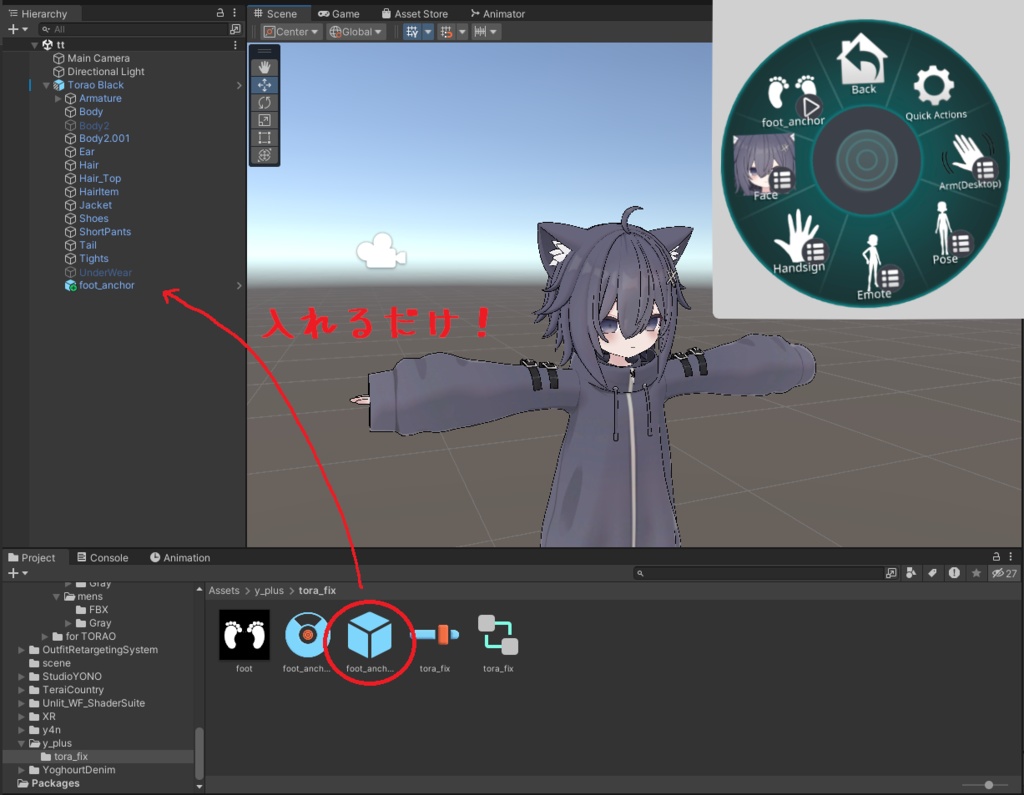The width and height of the screenshot is (1024, 795).
Task: Click the search-by-label tag icon
Action: pos(933,573)
